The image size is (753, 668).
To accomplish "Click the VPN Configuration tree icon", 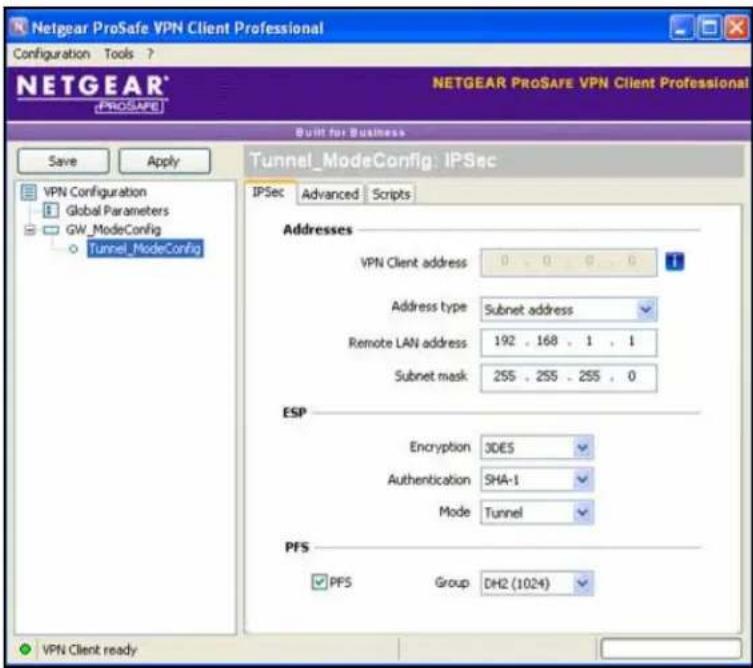I will [29, 192].
